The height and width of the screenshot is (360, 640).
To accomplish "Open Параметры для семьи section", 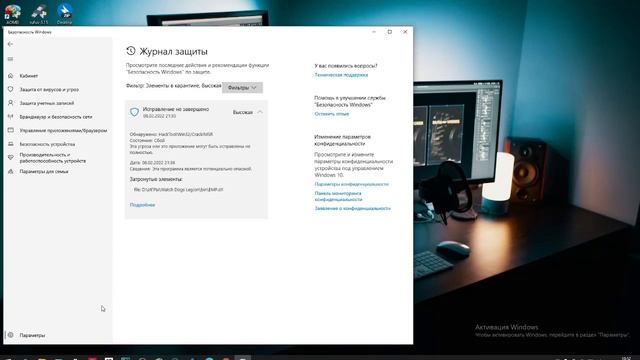I will [x=44, y=171].
